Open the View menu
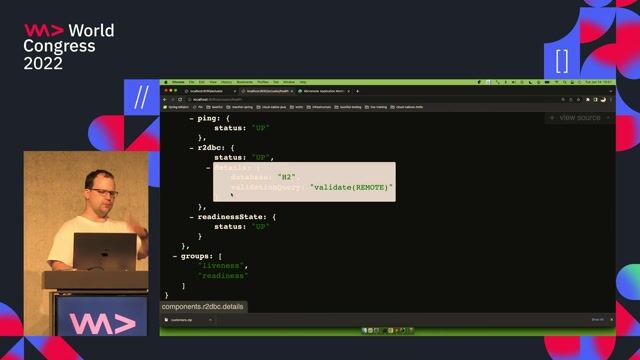Screen dimensions: 640x360 point(213,82)
